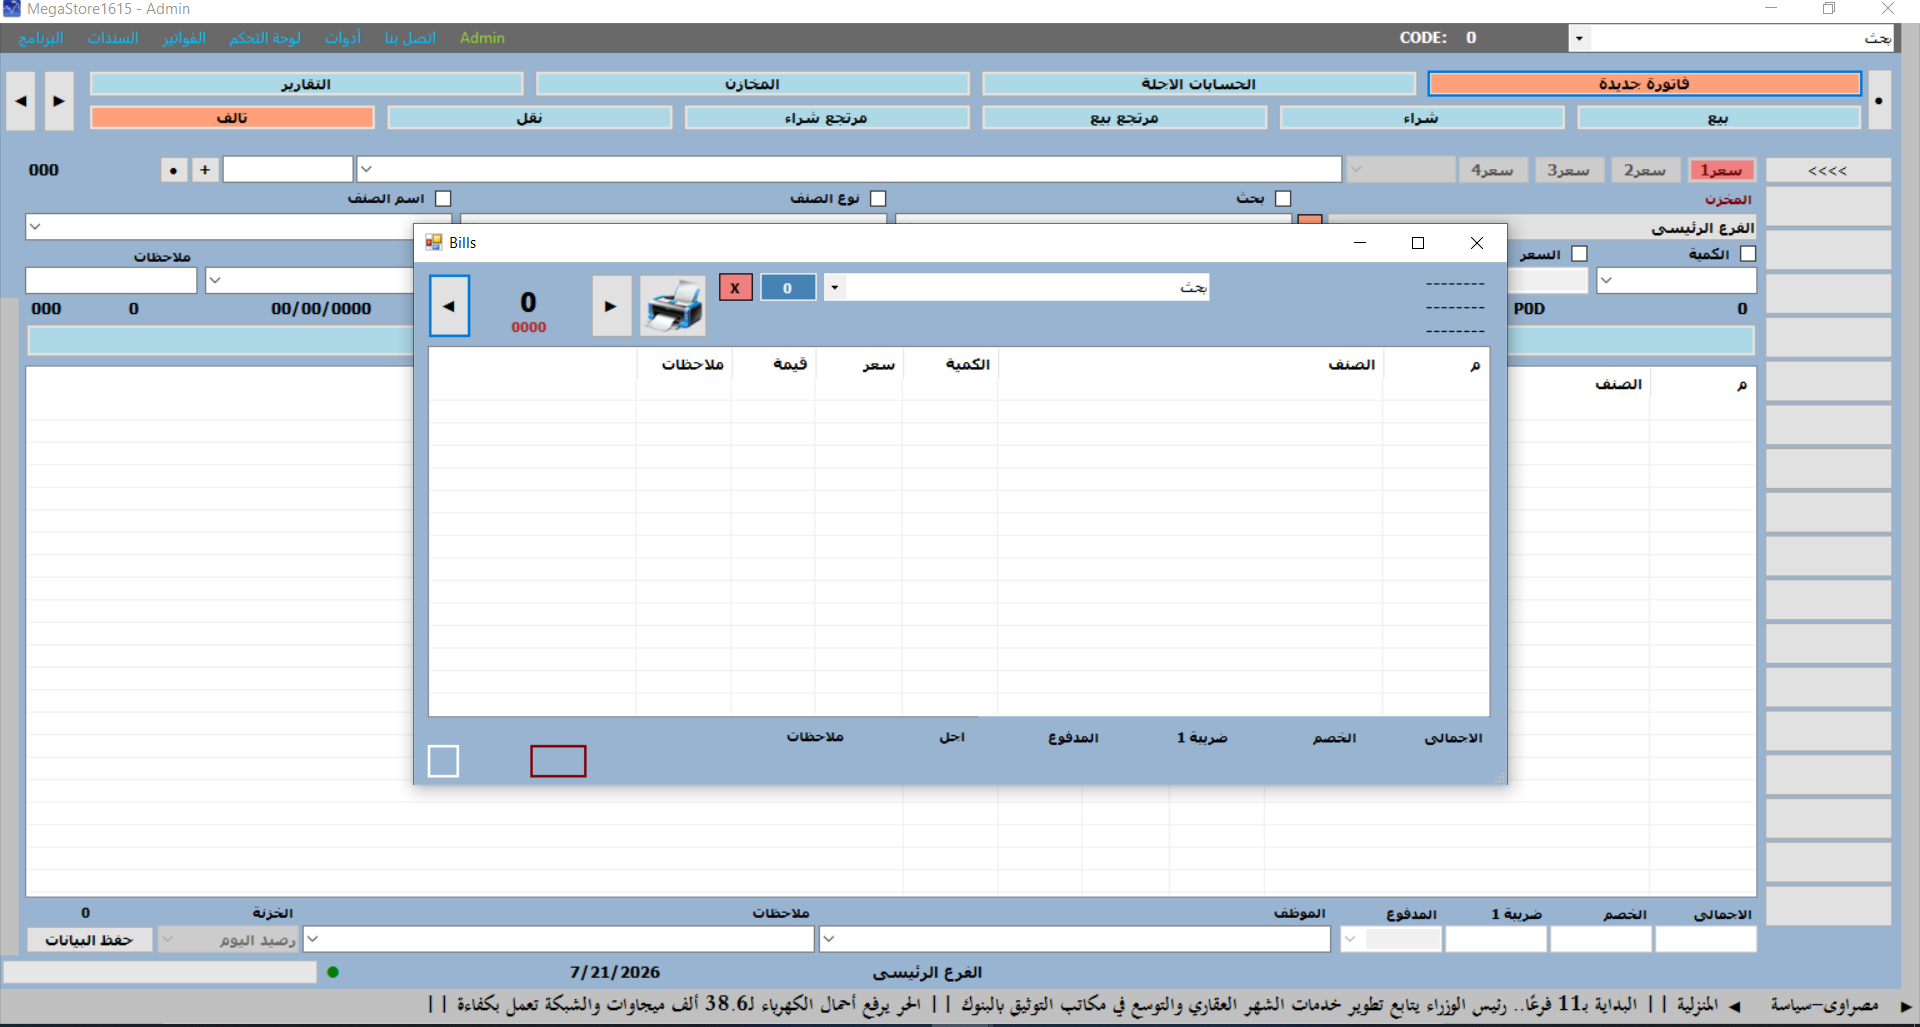1920x1027 pixels.
Task: Open the dropdown next to top بحث field
Action: tap(1579, 38)
